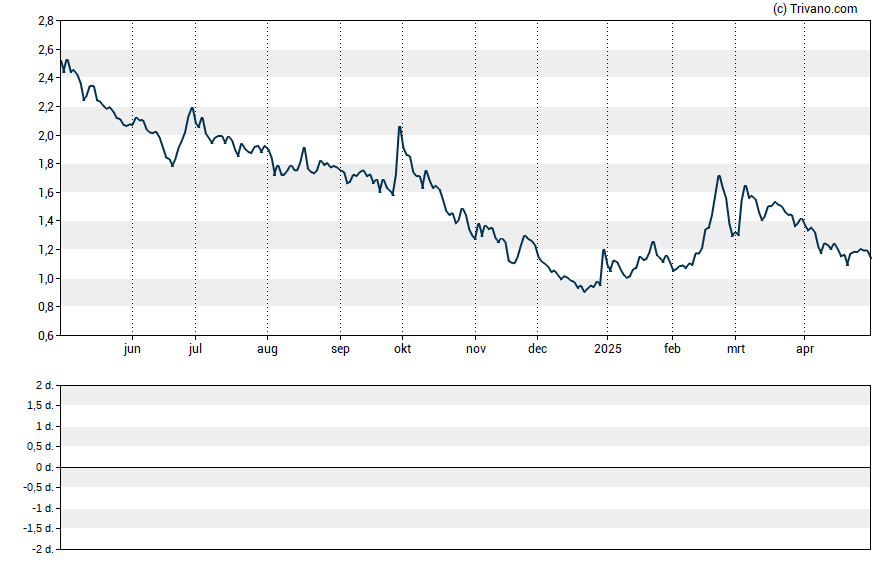
Task: Click the jun month label
Action: (x=132, y=349)
